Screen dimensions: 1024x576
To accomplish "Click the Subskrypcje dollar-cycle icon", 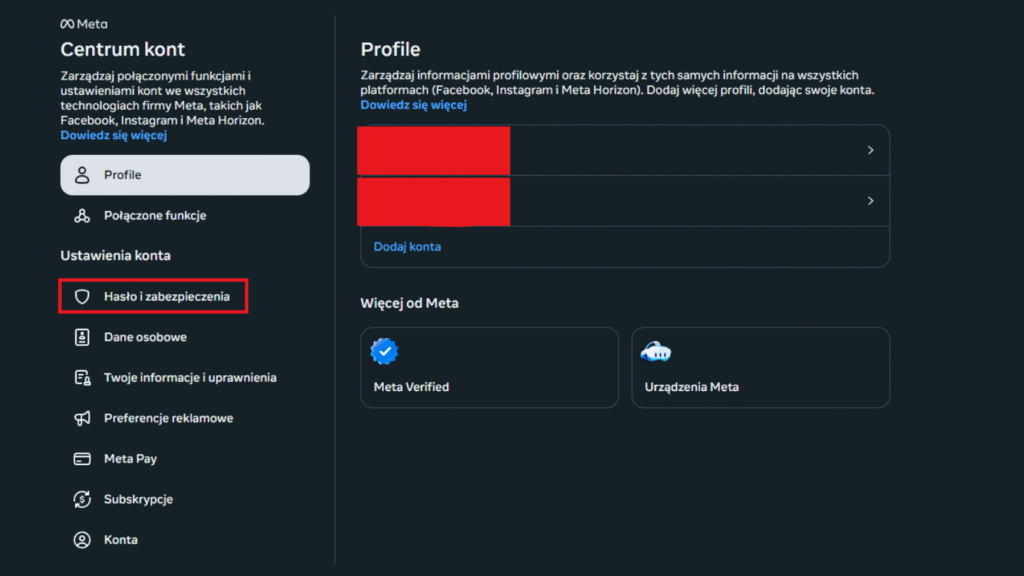I will pos(82,499).
